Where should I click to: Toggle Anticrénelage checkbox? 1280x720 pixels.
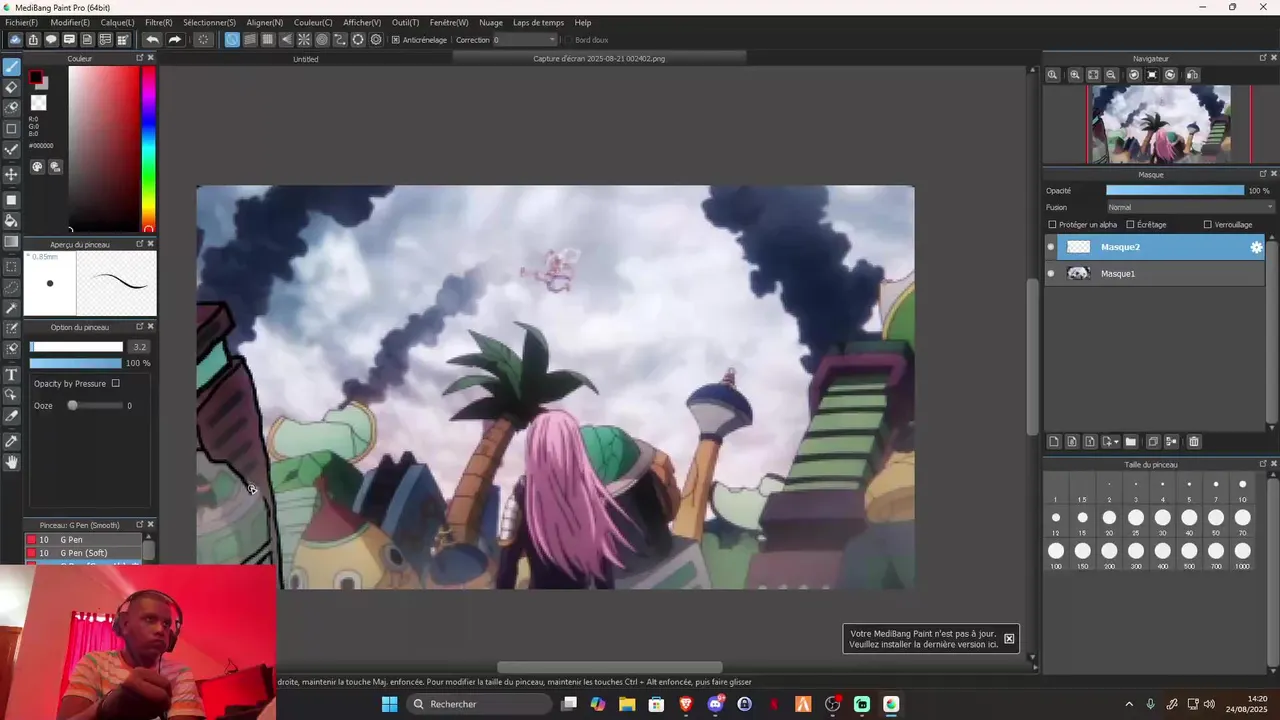pos(396,40)
